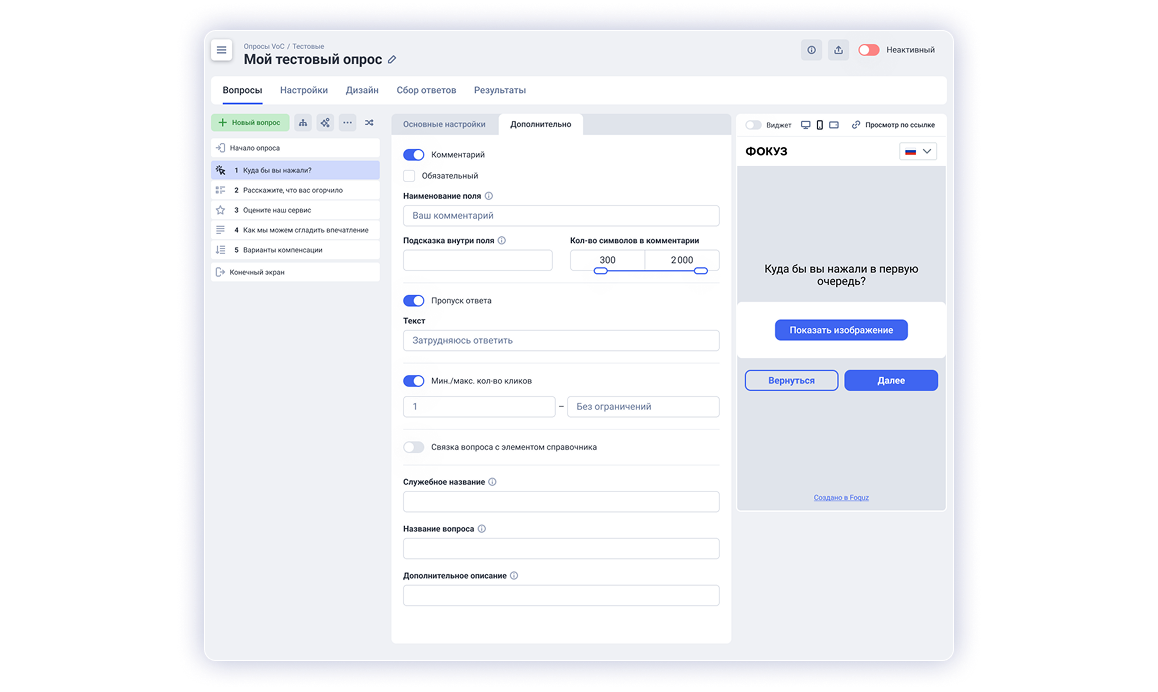Enable Связка вопроса с элементом справочника toggle
The image size is (1158, 692).
[413, 447]
